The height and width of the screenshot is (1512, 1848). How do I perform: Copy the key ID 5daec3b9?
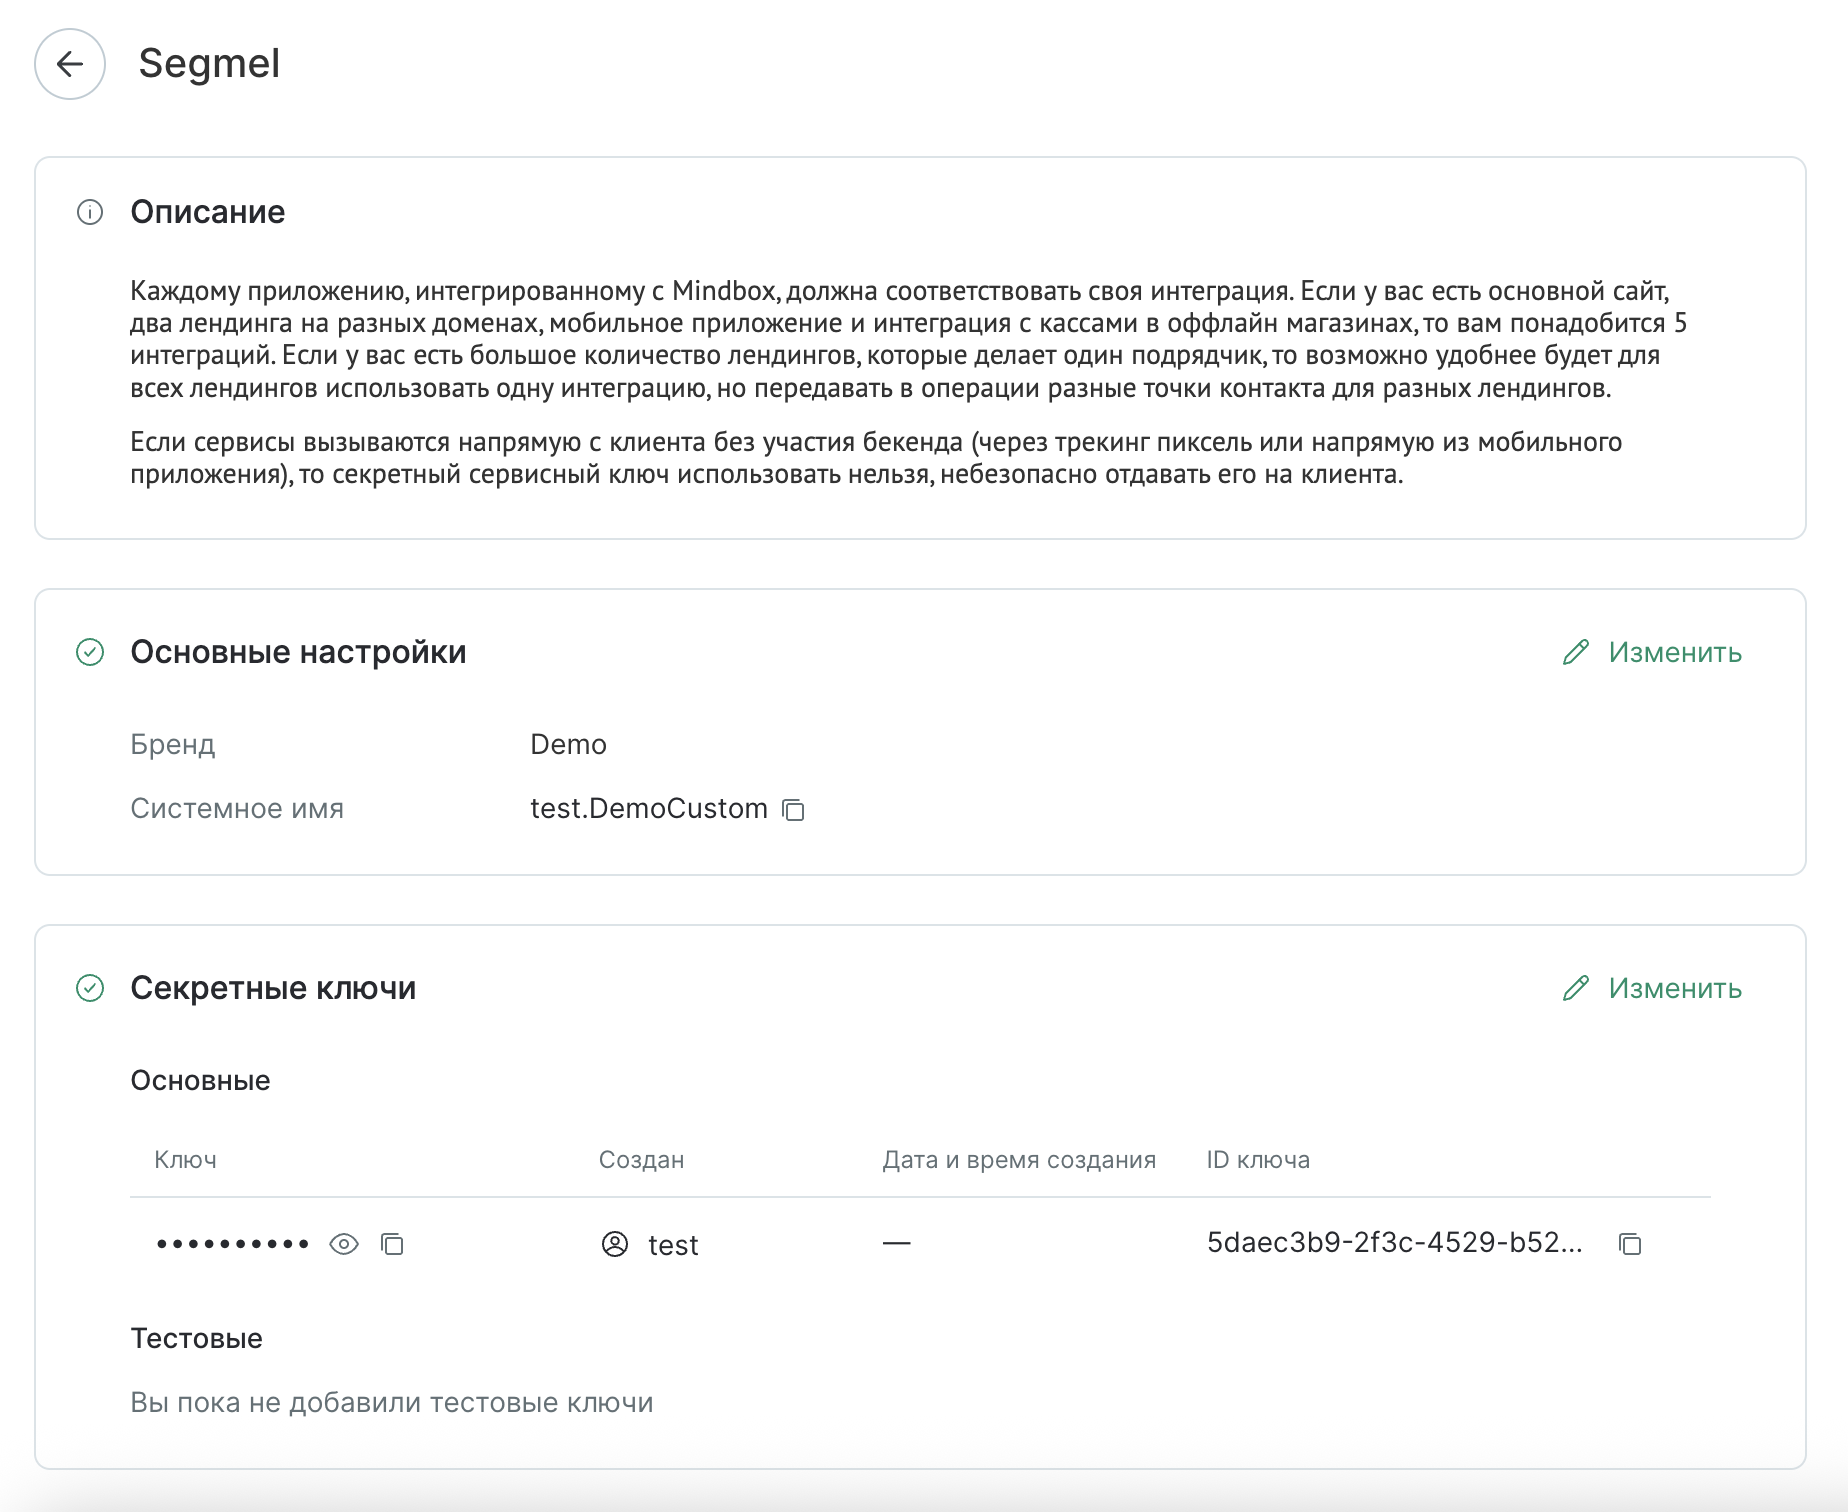[1630, 1244]
